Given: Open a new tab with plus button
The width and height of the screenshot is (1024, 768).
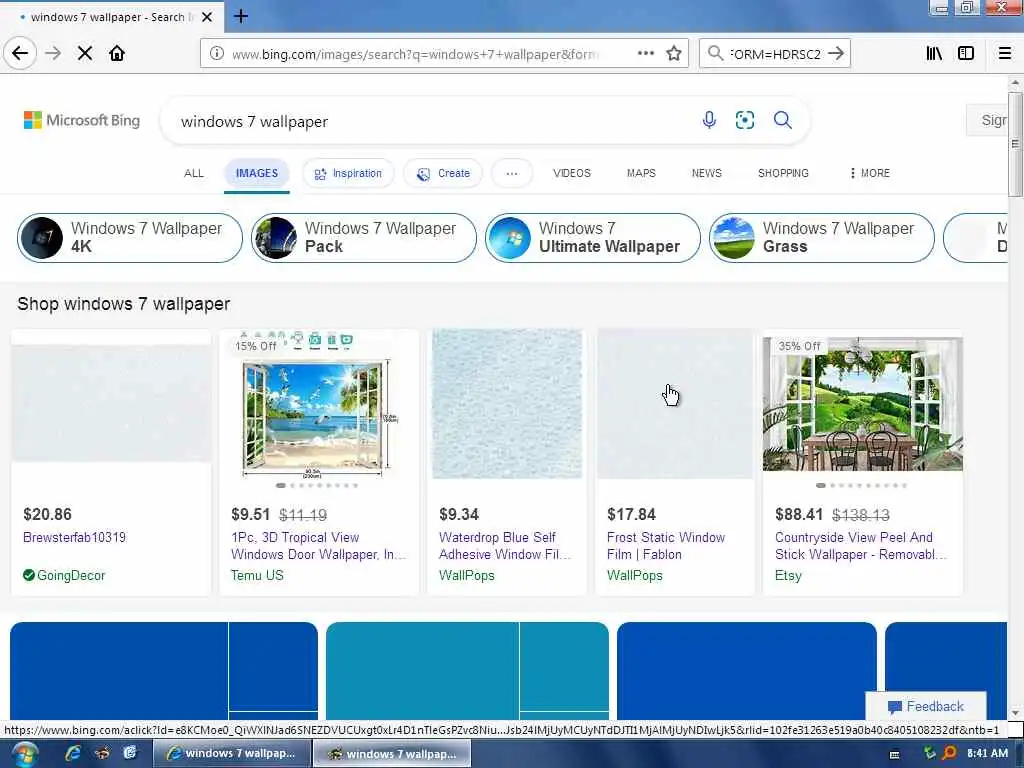Looking at the screenshot, I should coord(241,16).
